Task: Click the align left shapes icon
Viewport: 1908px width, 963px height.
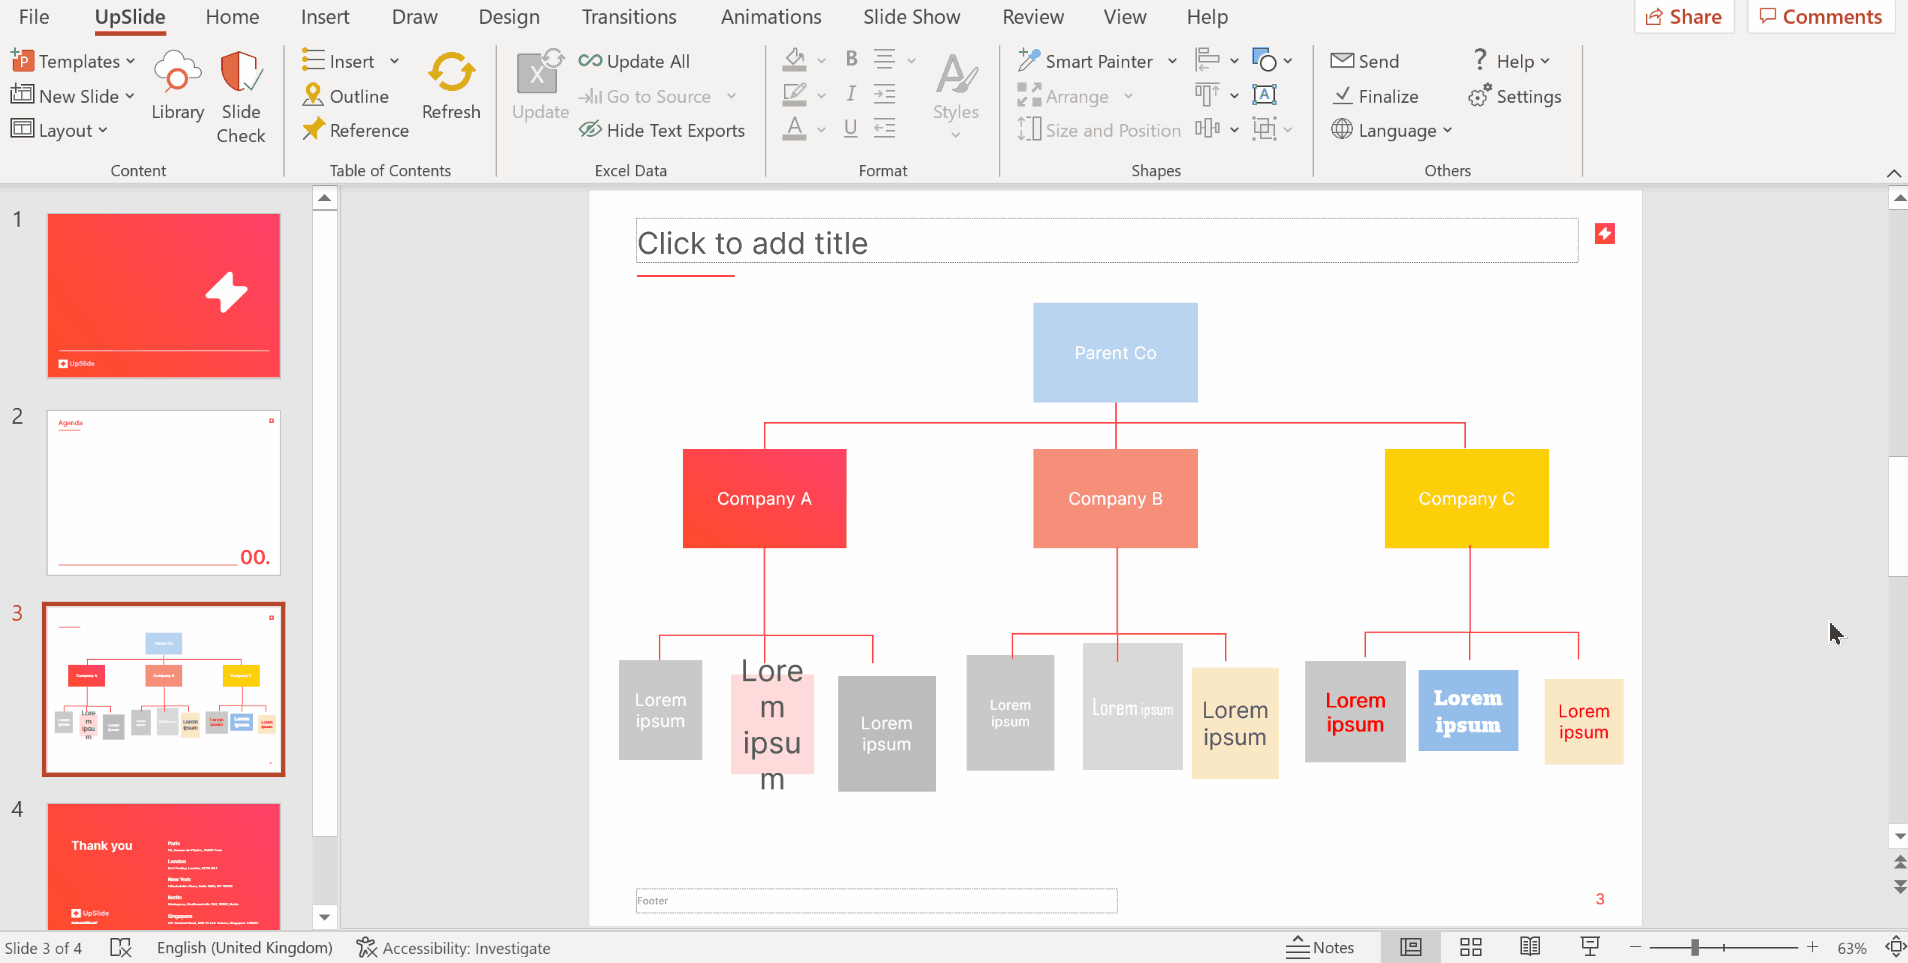Action: click(1208, 60)
